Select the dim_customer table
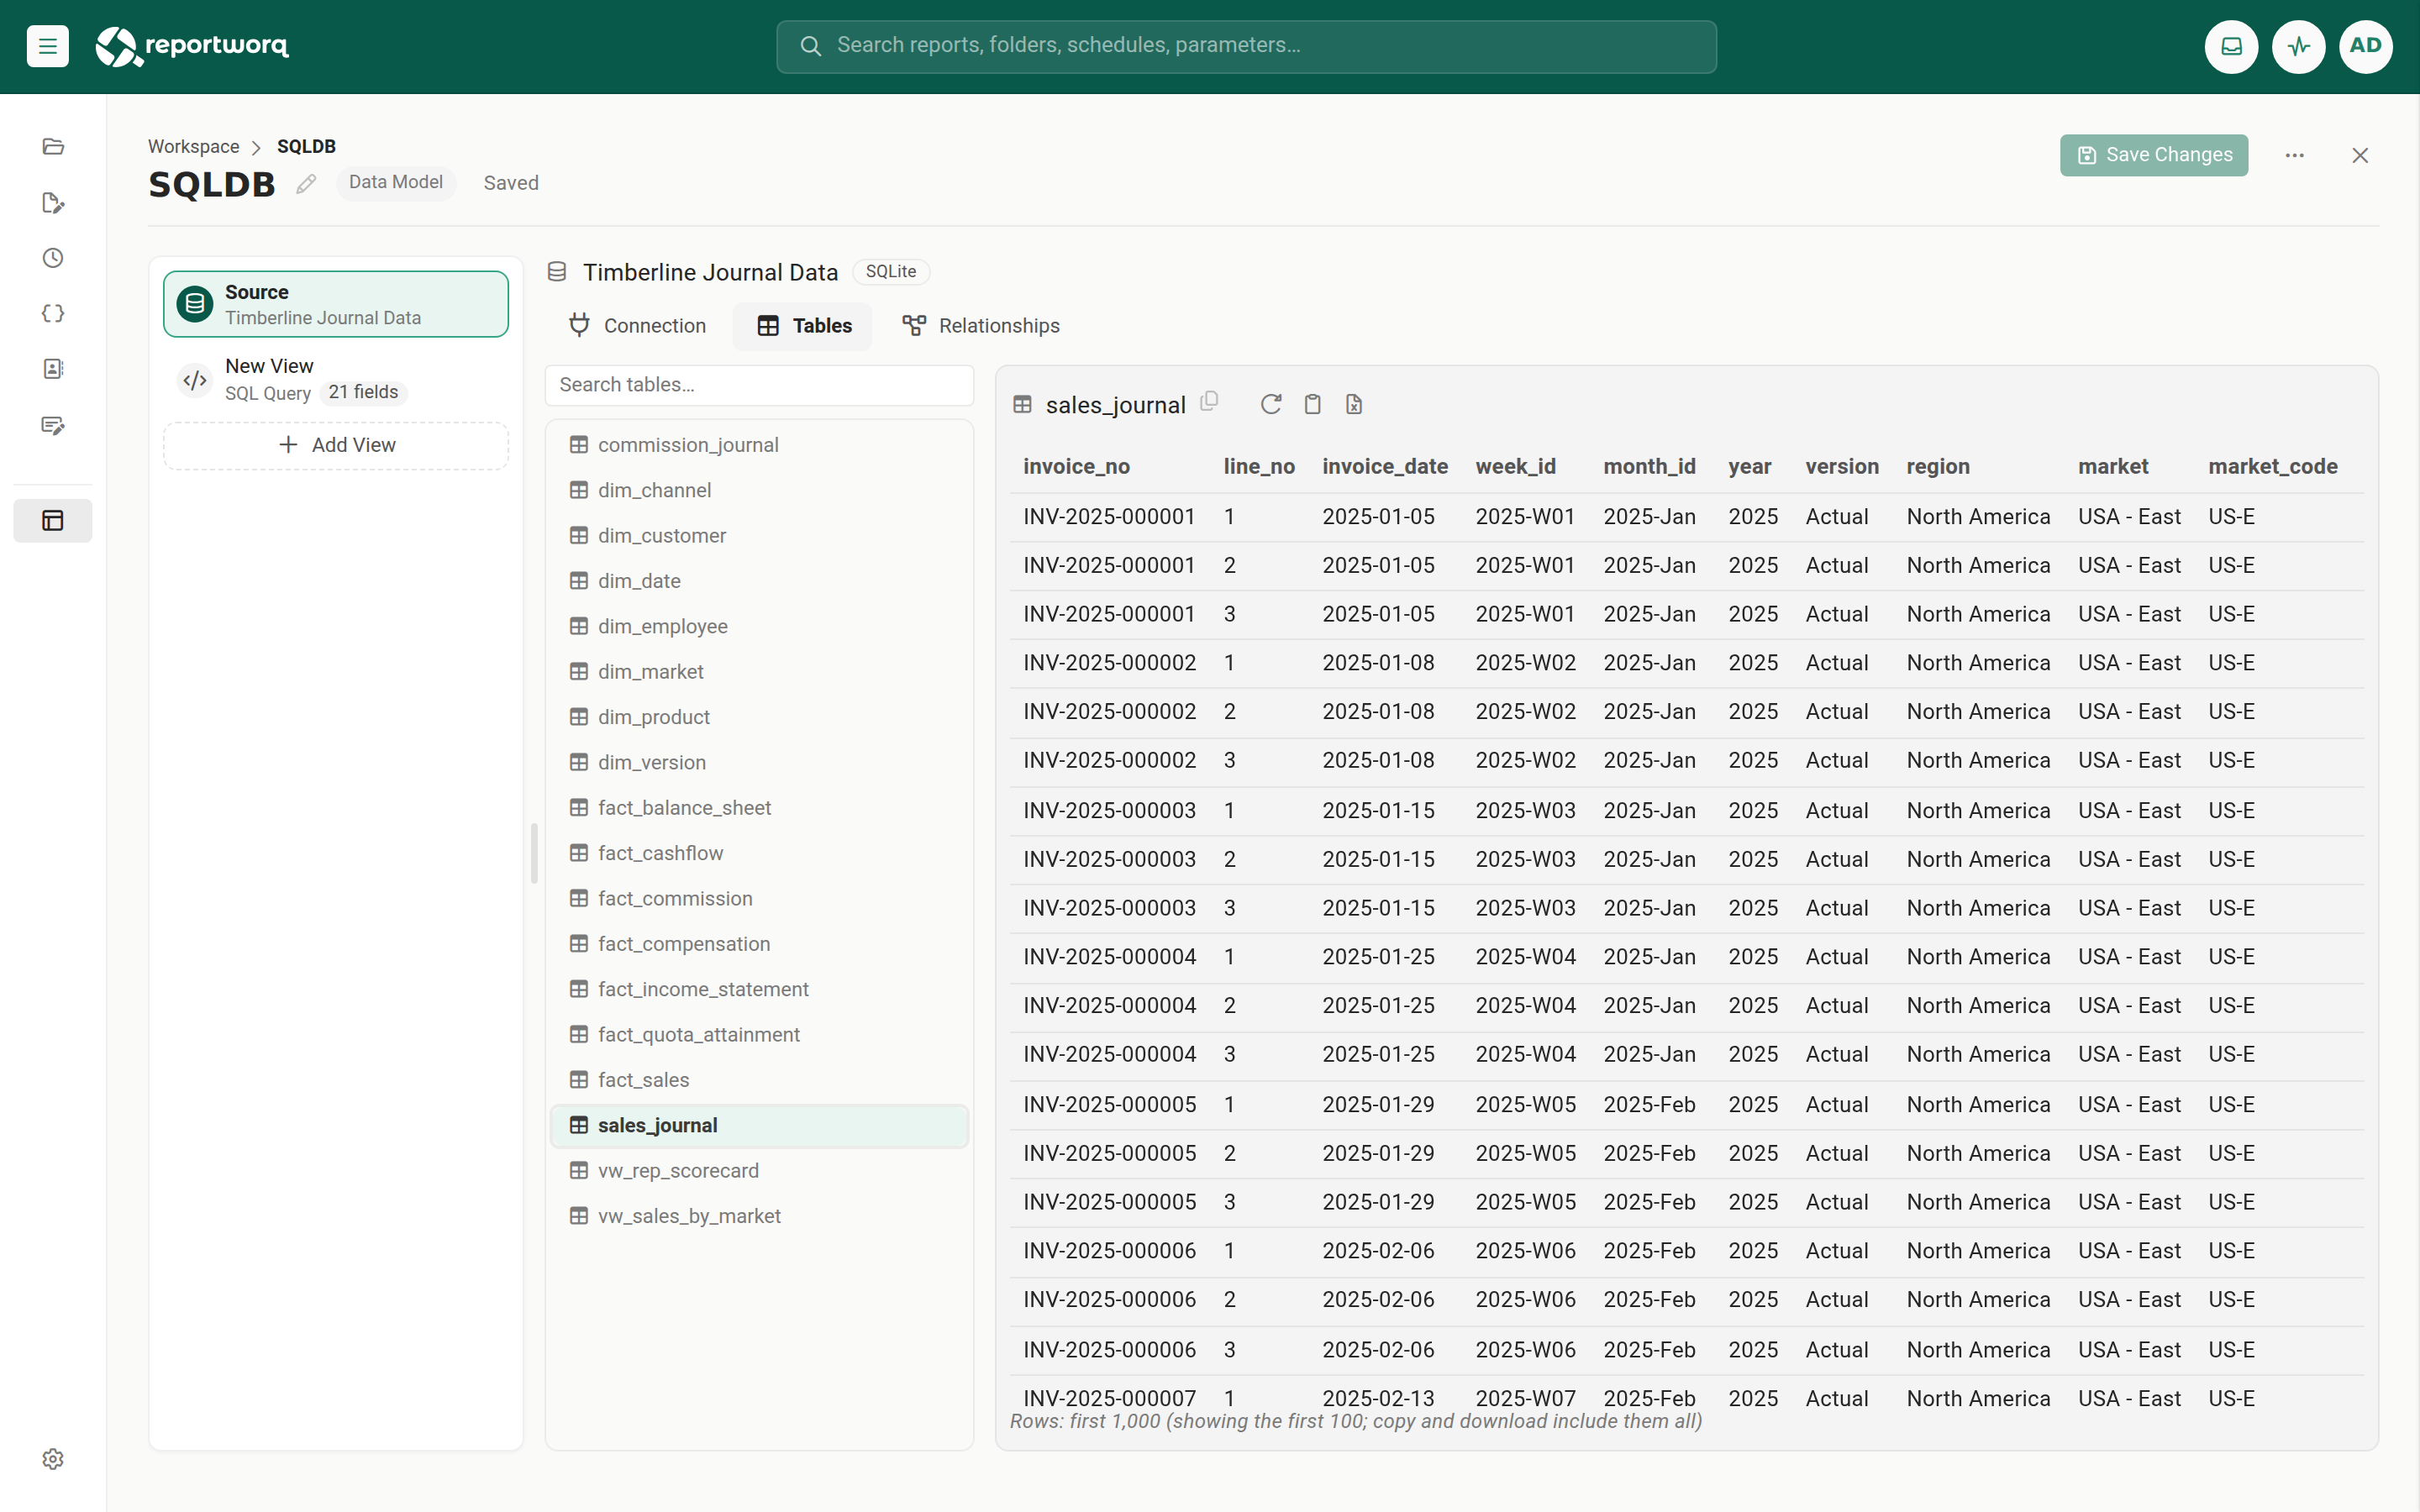This screenshot has width=2420, height=1512. click(759, 536)
